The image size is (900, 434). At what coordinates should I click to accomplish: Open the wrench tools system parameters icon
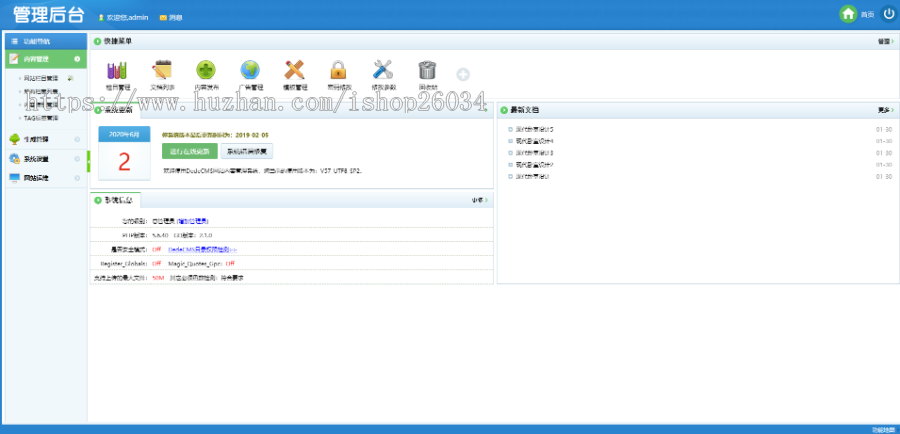click(382, 70)
